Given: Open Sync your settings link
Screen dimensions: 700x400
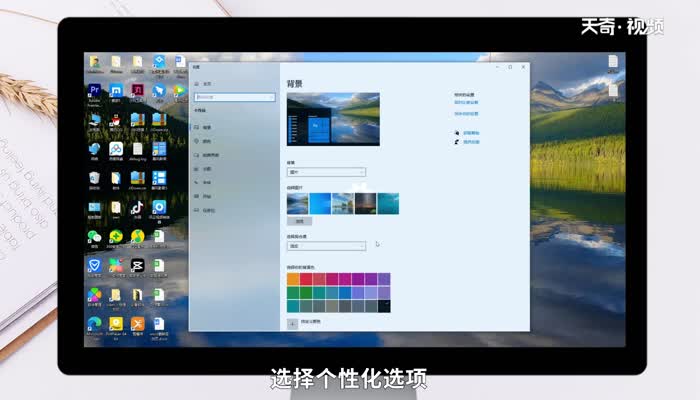Looking at the screenshot, I should pyautogui.click(x=466, y=114).
